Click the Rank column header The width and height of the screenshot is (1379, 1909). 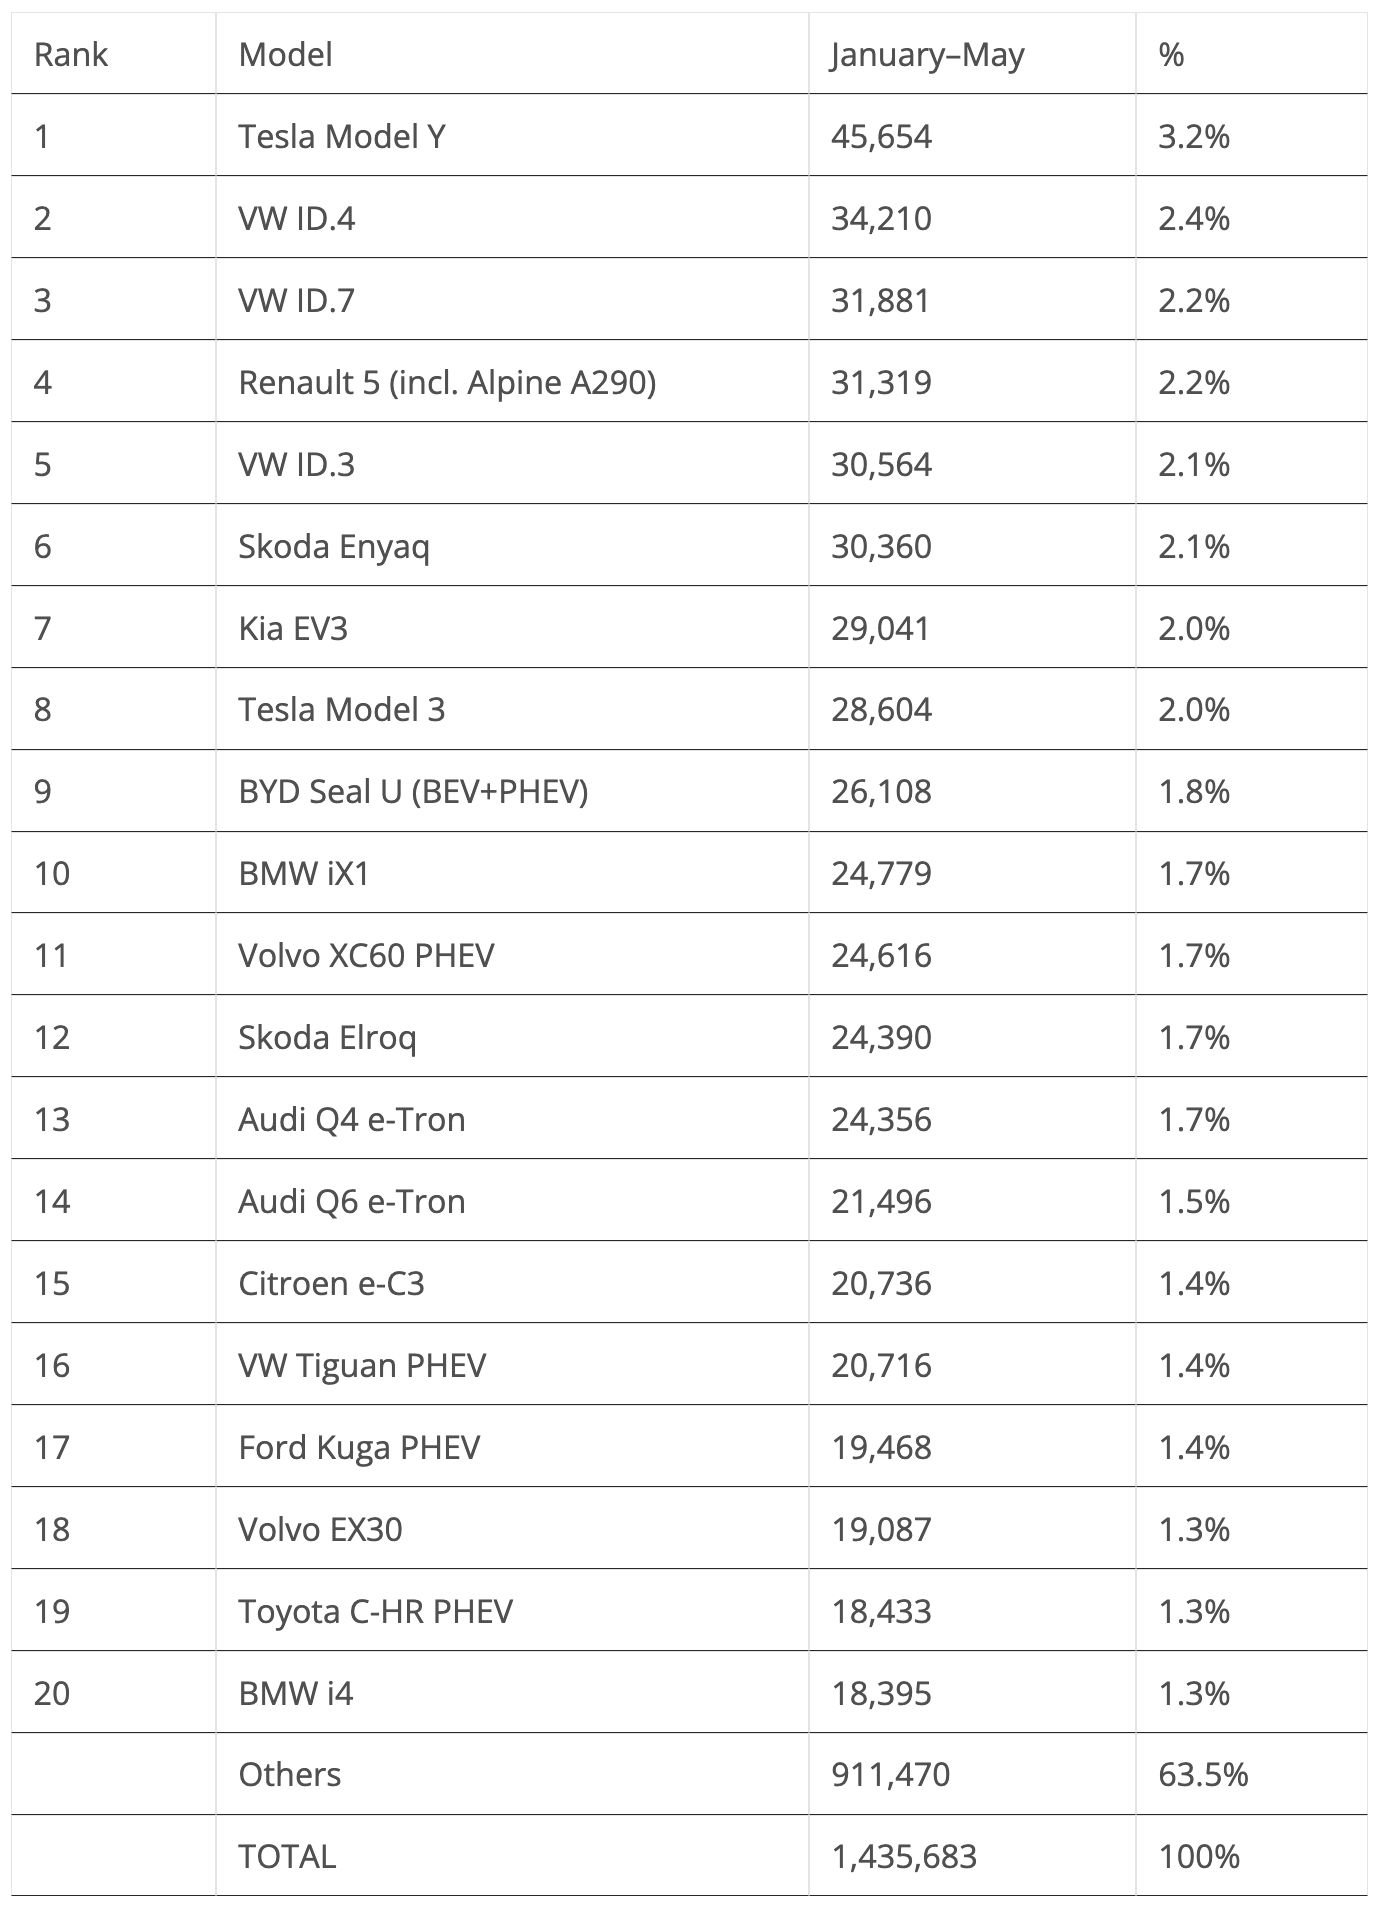[71, 54]
